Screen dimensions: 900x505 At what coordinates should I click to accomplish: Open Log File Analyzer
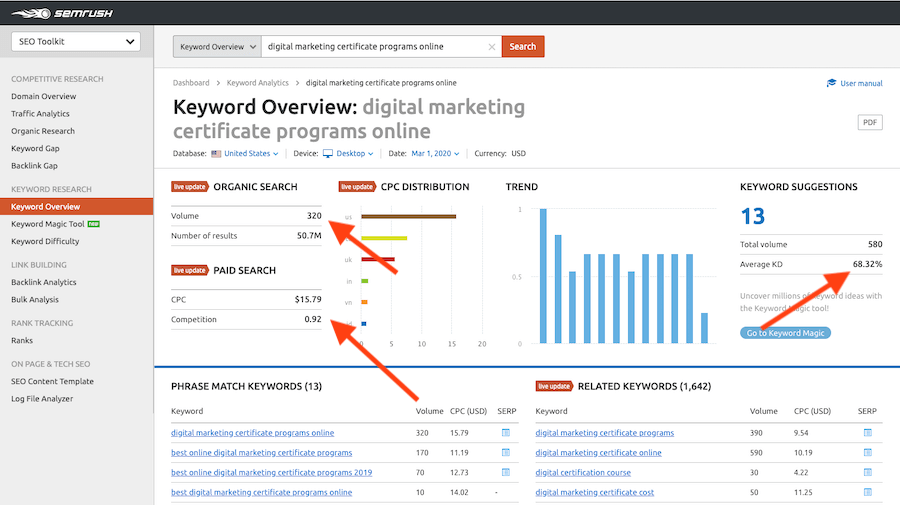(42, 398)
